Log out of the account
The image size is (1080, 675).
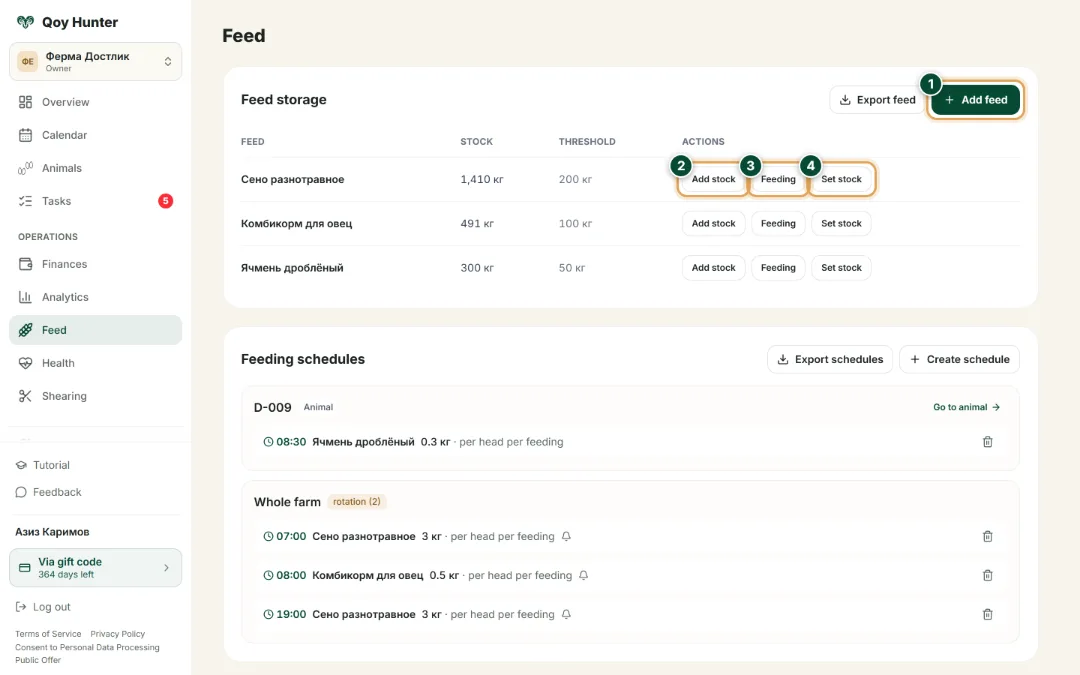click(43, 607)
